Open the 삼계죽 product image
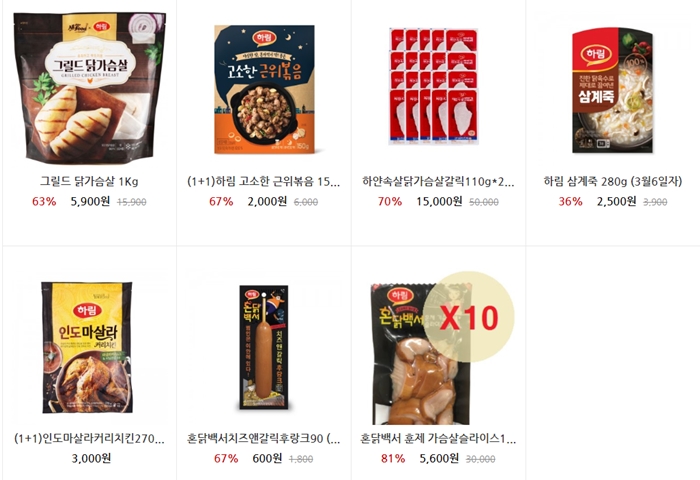700x480 pixels. coord(612,91)
